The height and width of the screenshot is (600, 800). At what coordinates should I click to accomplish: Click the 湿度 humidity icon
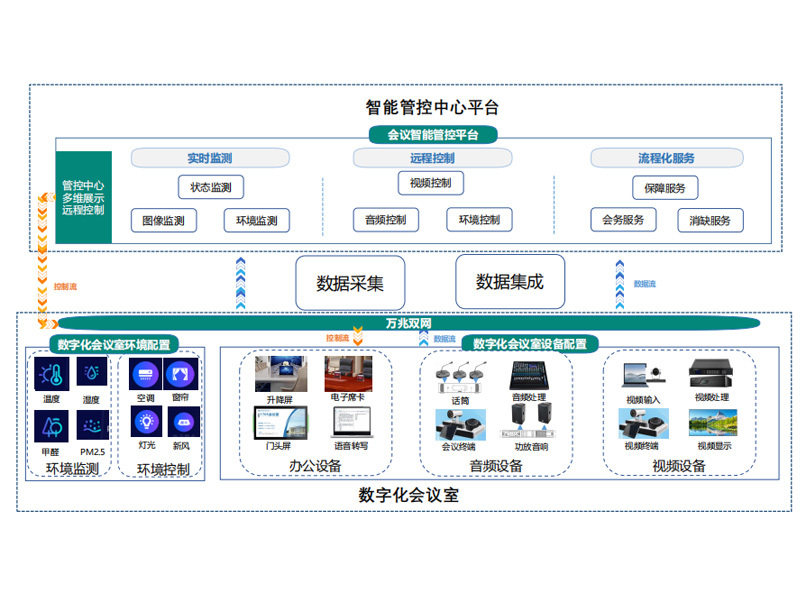coord(92,371)
